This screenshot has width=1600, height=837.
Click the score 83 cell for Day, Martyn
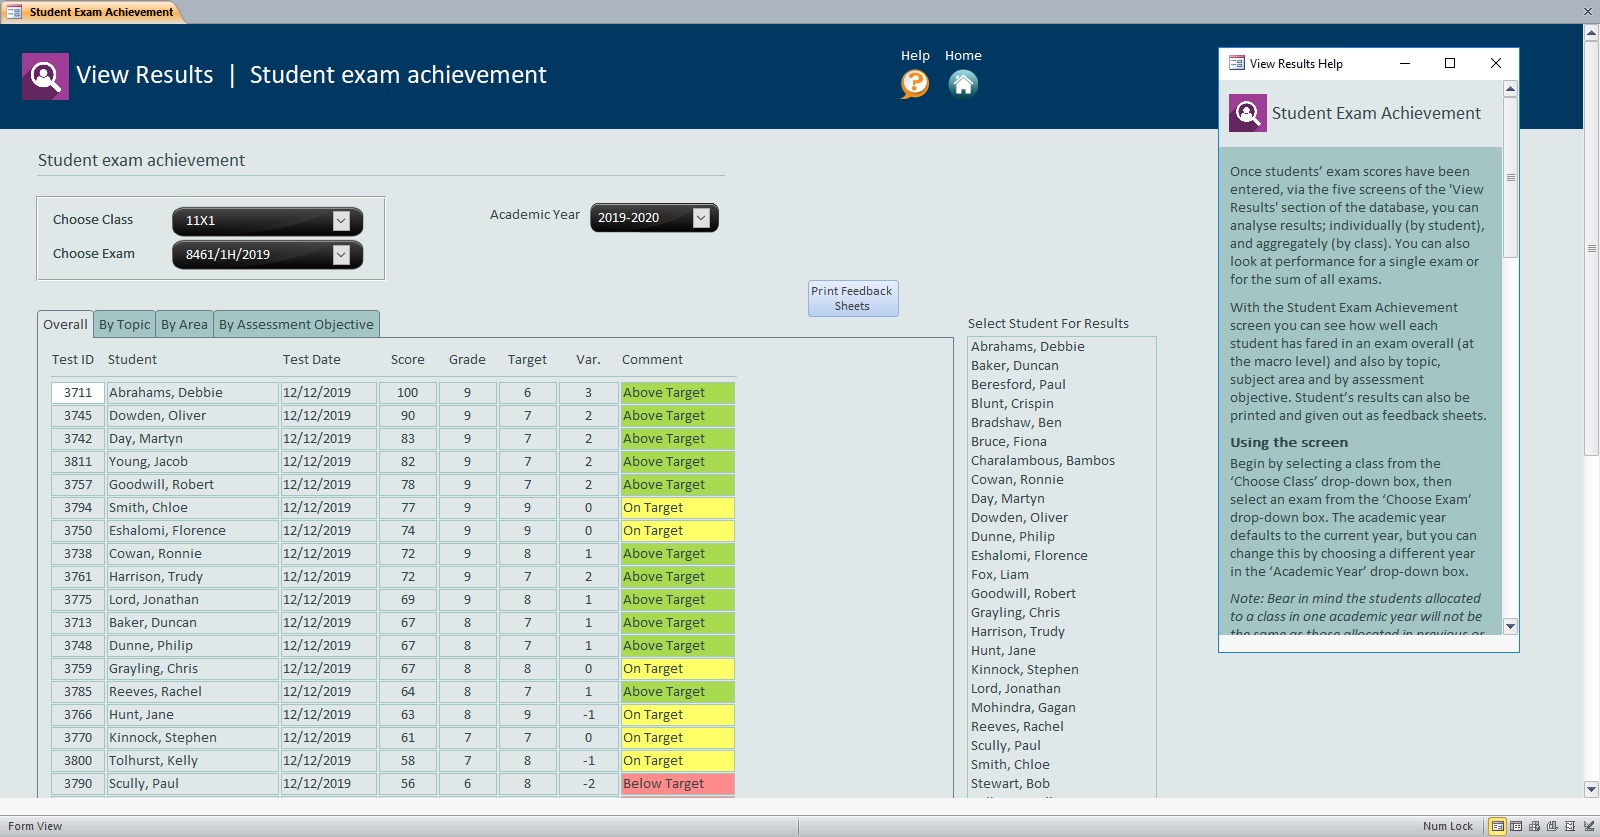[x=408, y=439]
